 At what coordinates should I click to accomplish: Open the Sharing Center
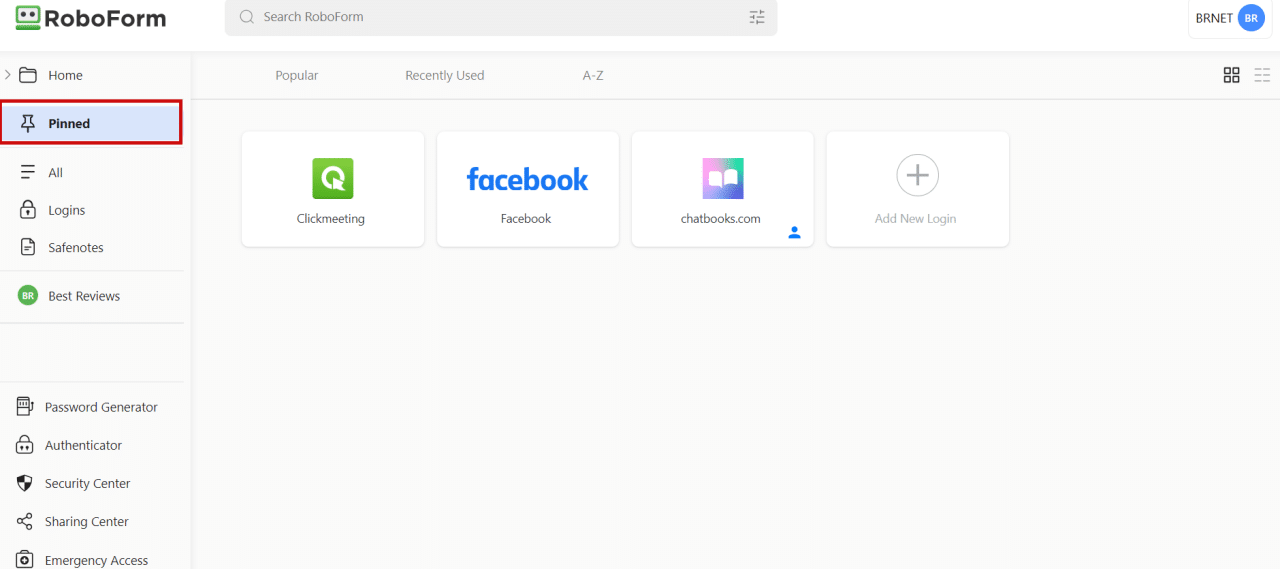pos(86,521)
